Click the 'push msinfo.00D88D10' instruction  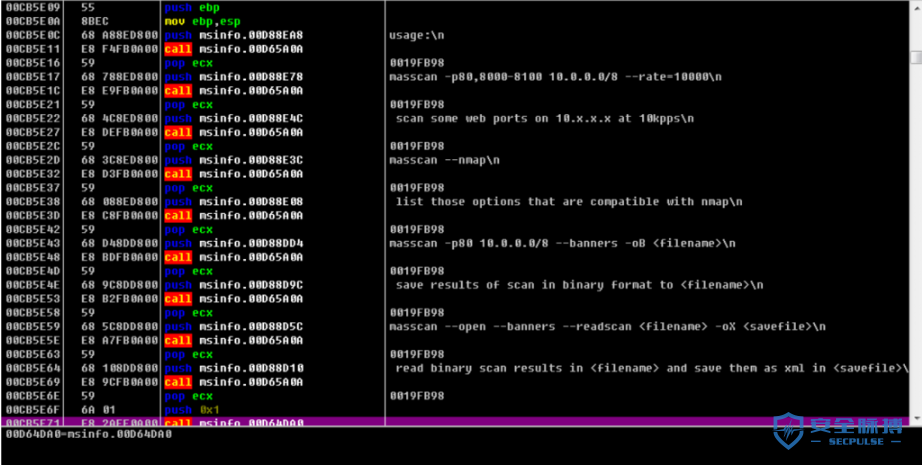coord(233,368)
